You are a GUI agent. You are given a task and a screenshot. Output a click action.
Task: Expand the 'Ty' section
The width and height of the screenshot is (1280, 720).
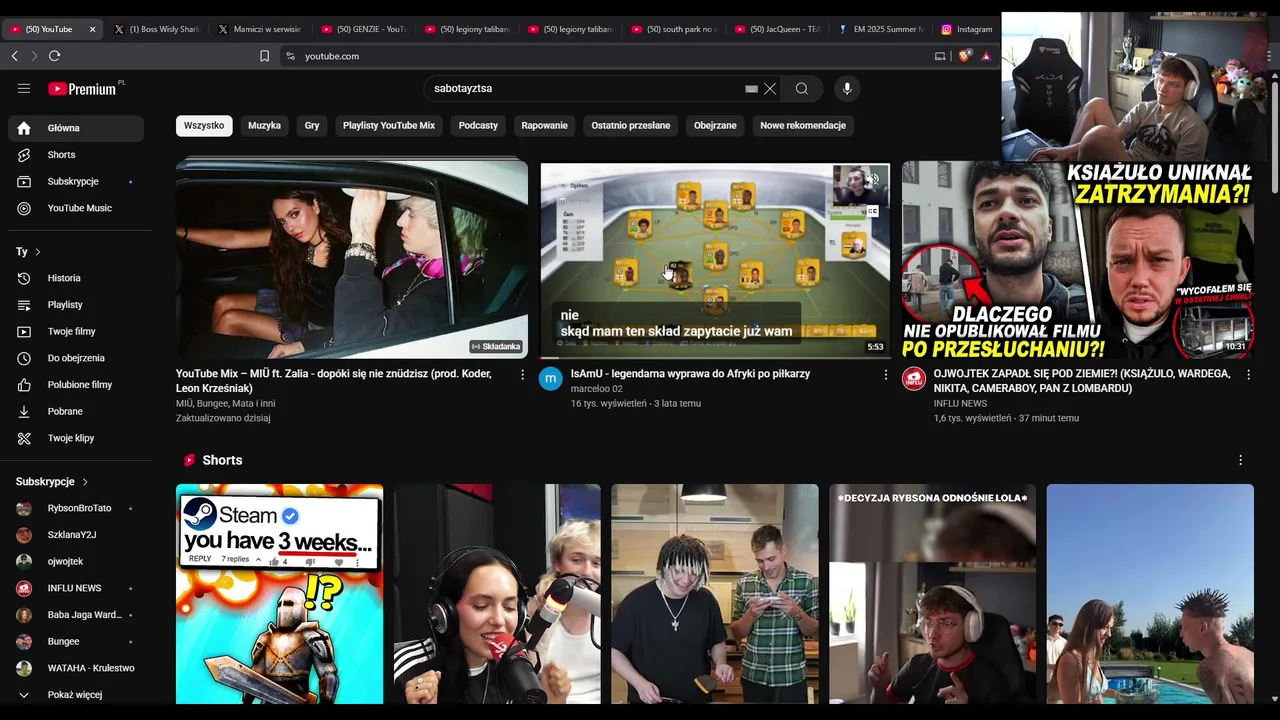tap(28, 252)
